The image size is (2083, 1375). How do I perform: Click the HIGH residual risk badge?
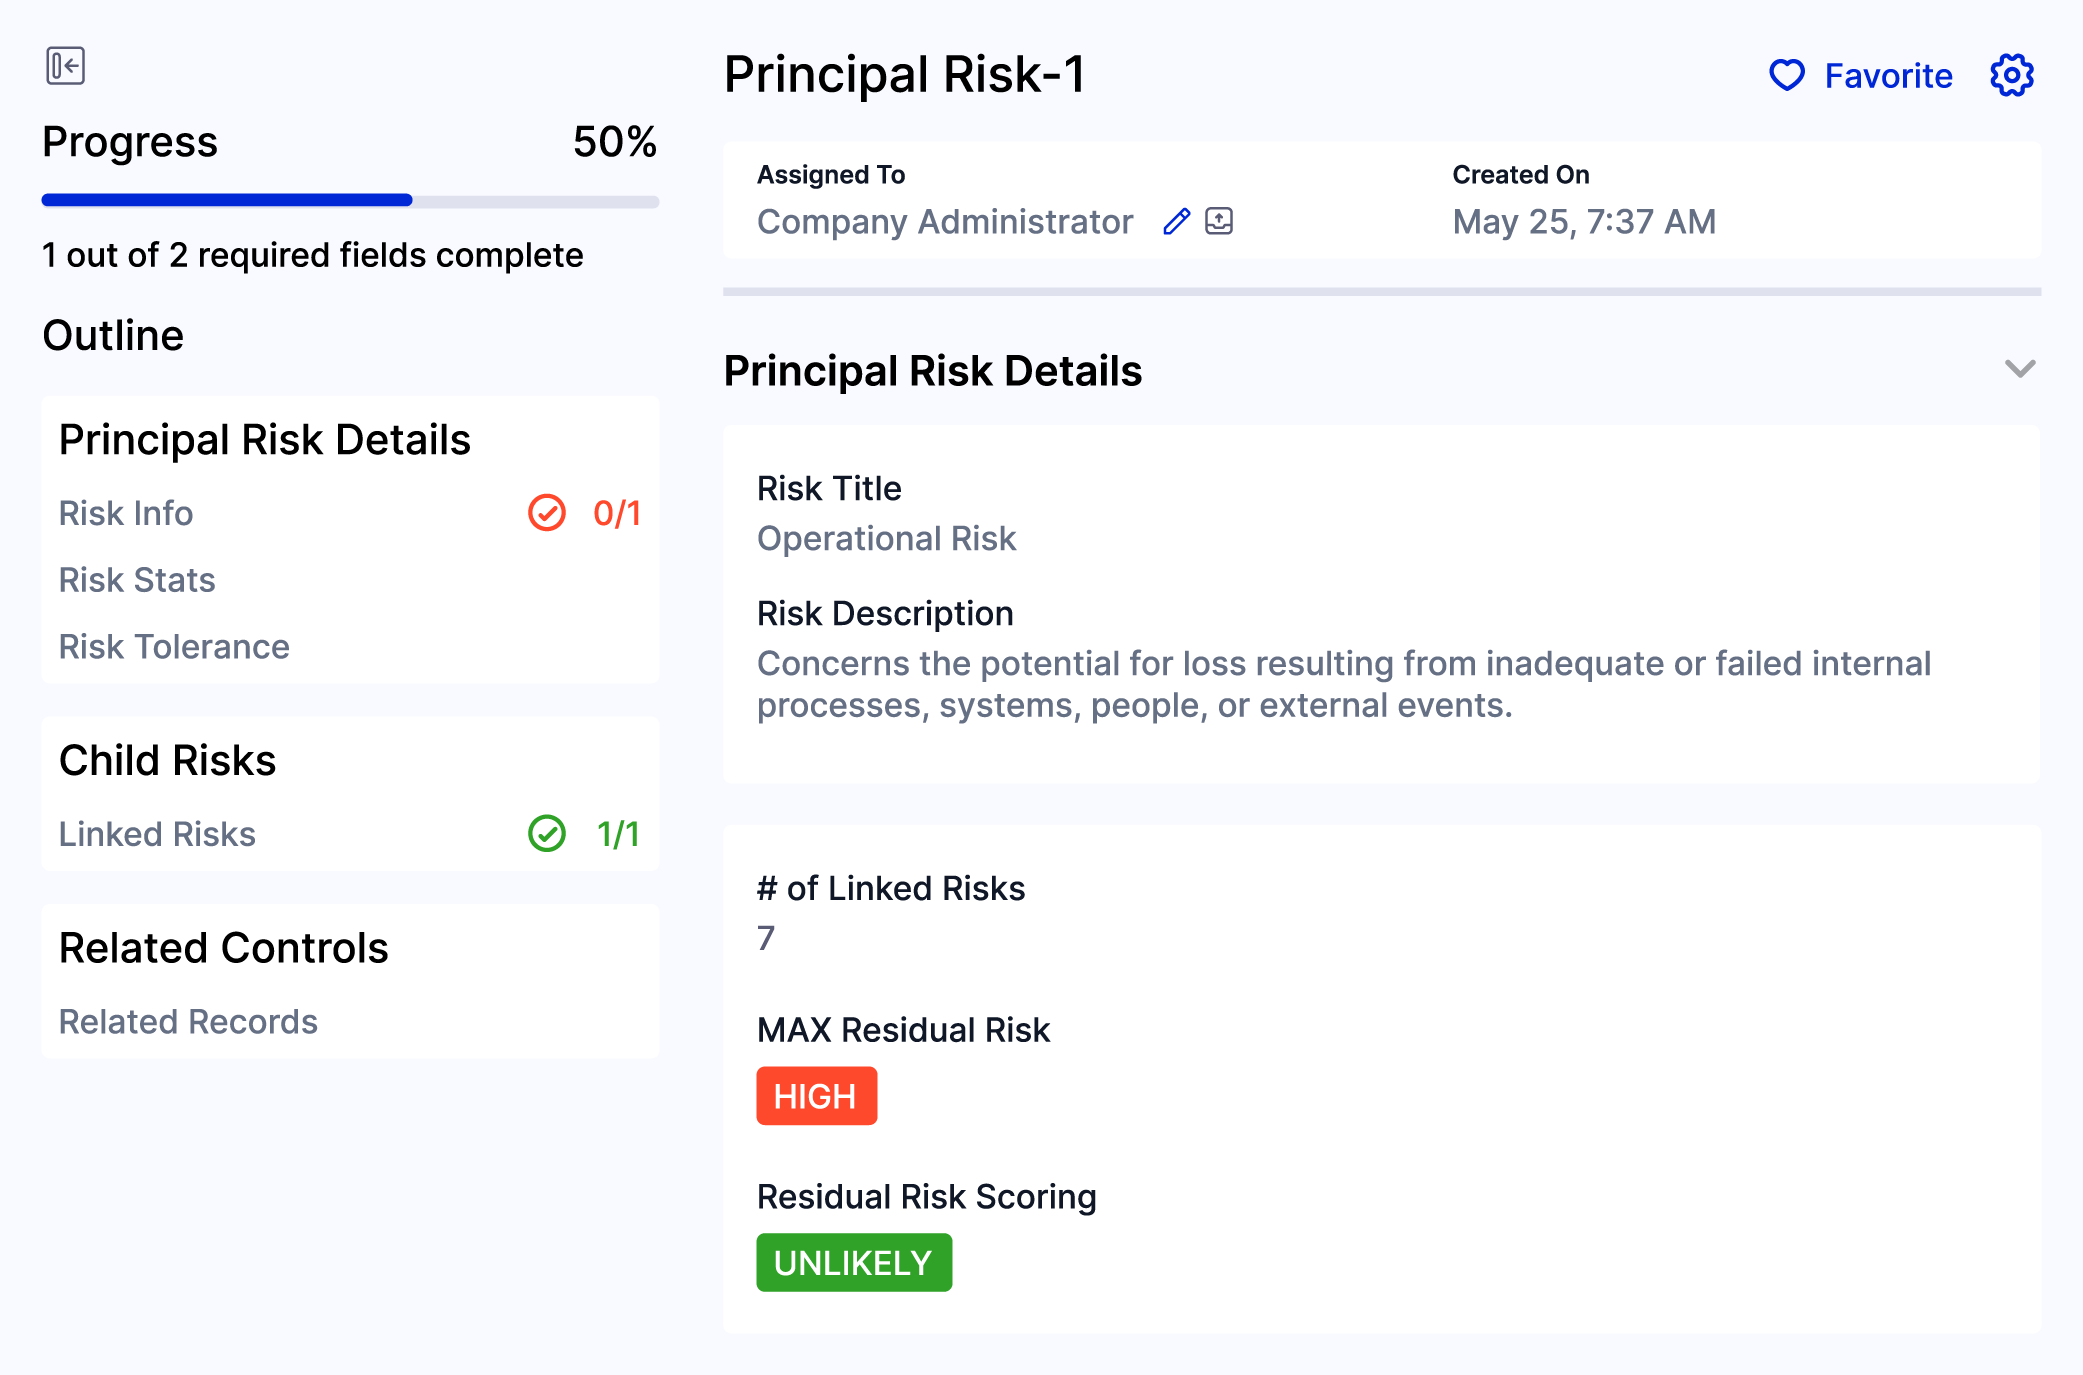coord(816,1096)
